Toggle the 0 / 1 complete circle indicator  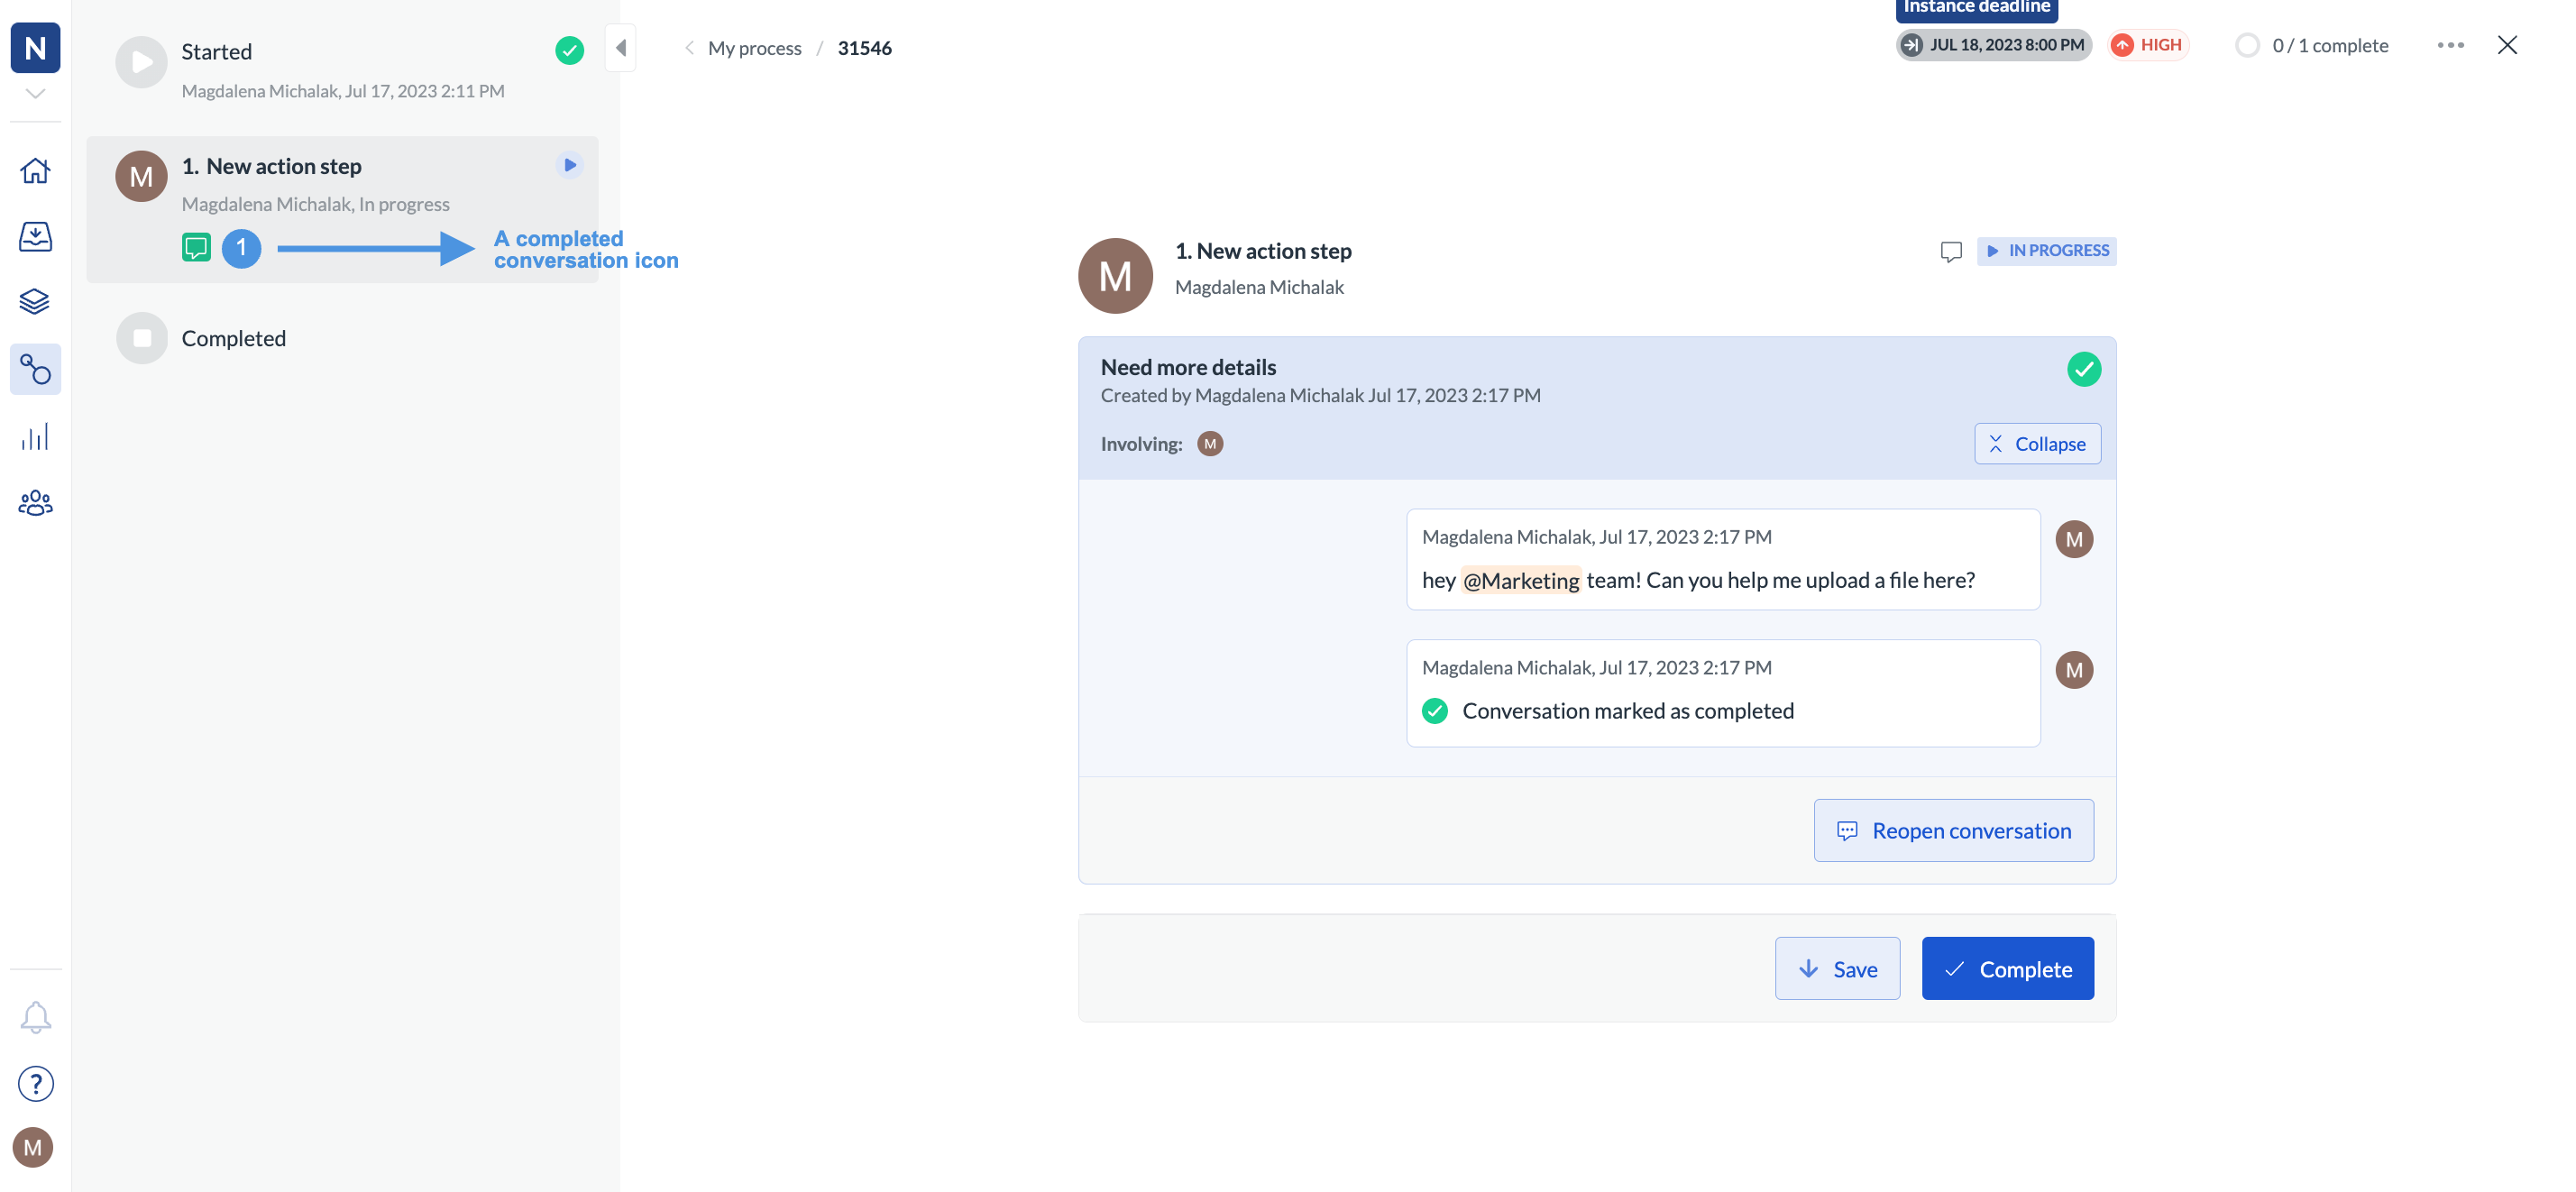click(x=2247, y=46)
